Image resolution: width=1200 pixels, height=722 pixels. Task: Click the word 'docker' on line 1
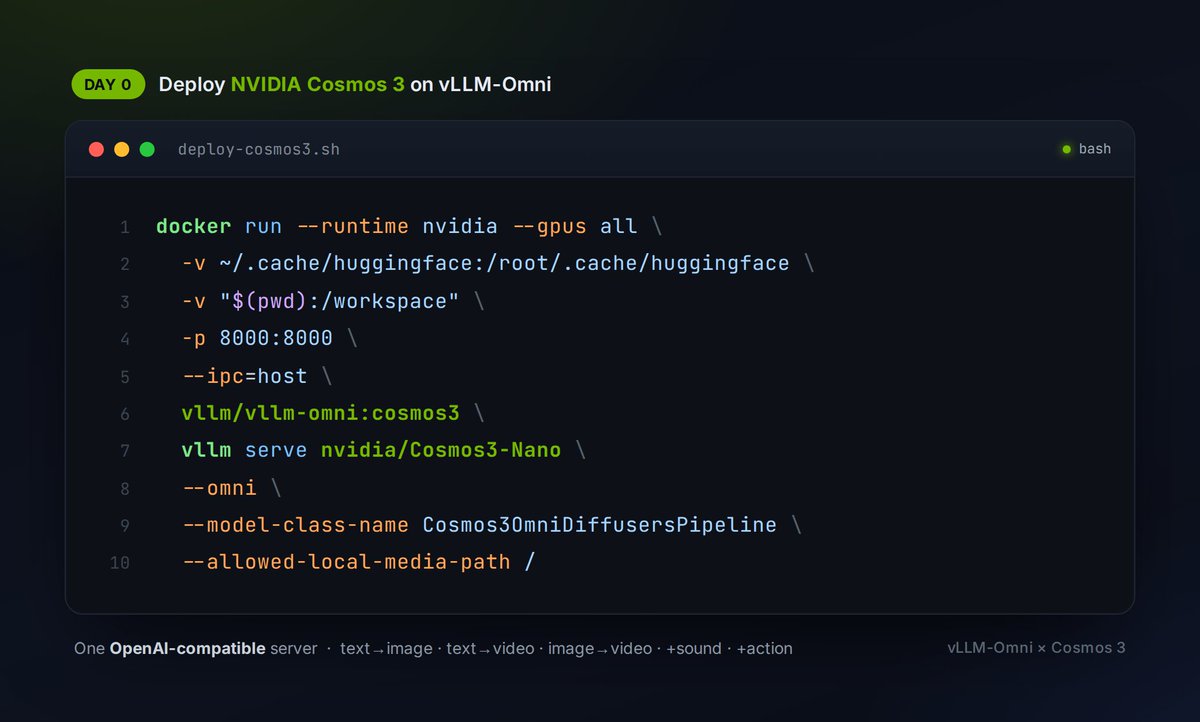[193, 226]
